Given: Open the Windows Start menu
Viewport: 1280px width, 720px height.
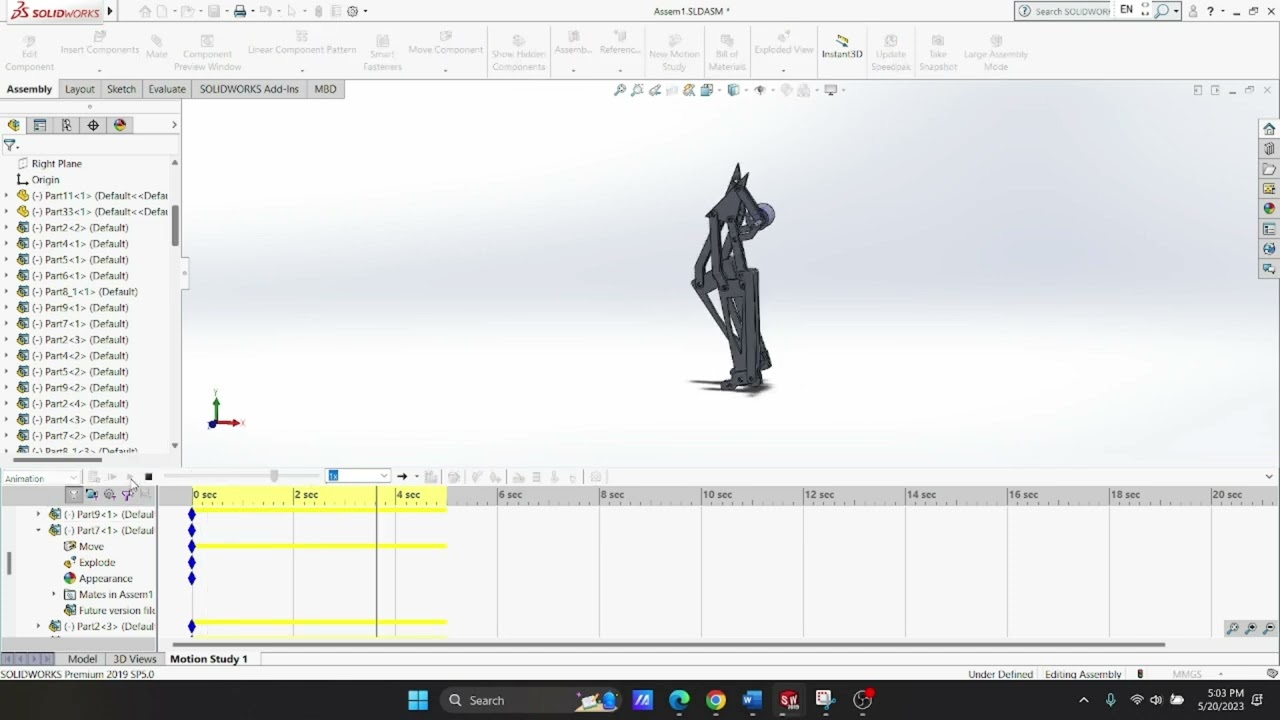Looking at the screenshot, I should pos(418,700).
